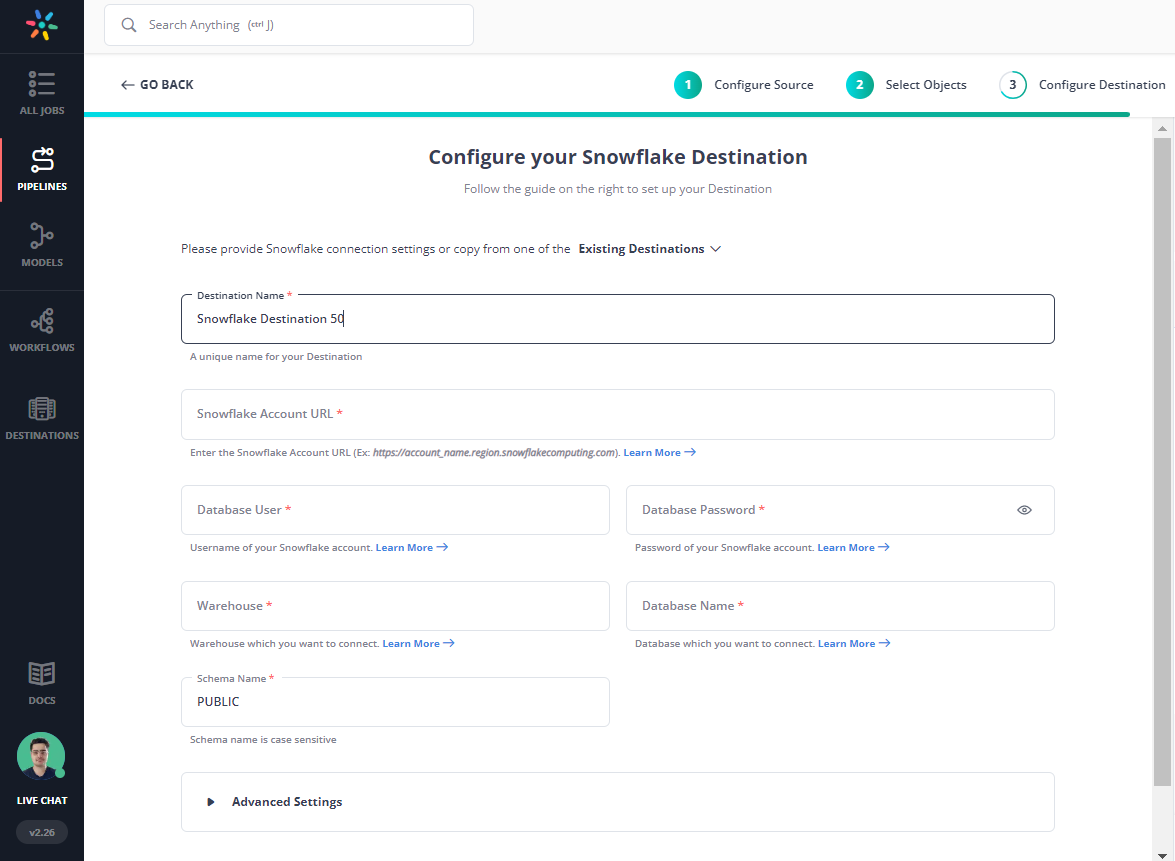Click the GO BACK button
Viewport: 1175px width, 861px height.
click(x=156, y=85)
